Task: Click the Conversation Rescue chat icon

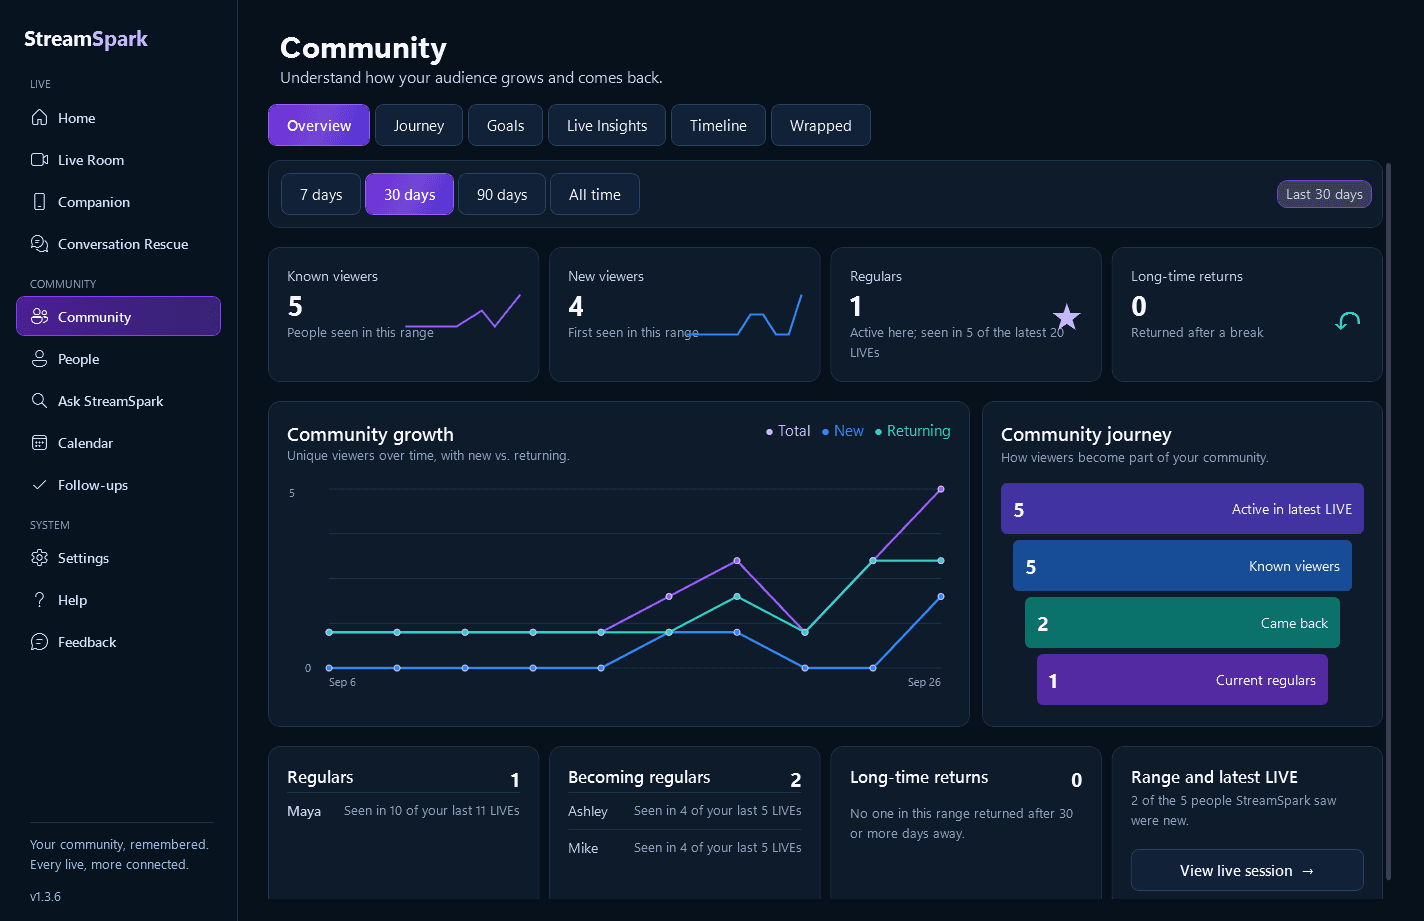Action: (x=40, y=244)
